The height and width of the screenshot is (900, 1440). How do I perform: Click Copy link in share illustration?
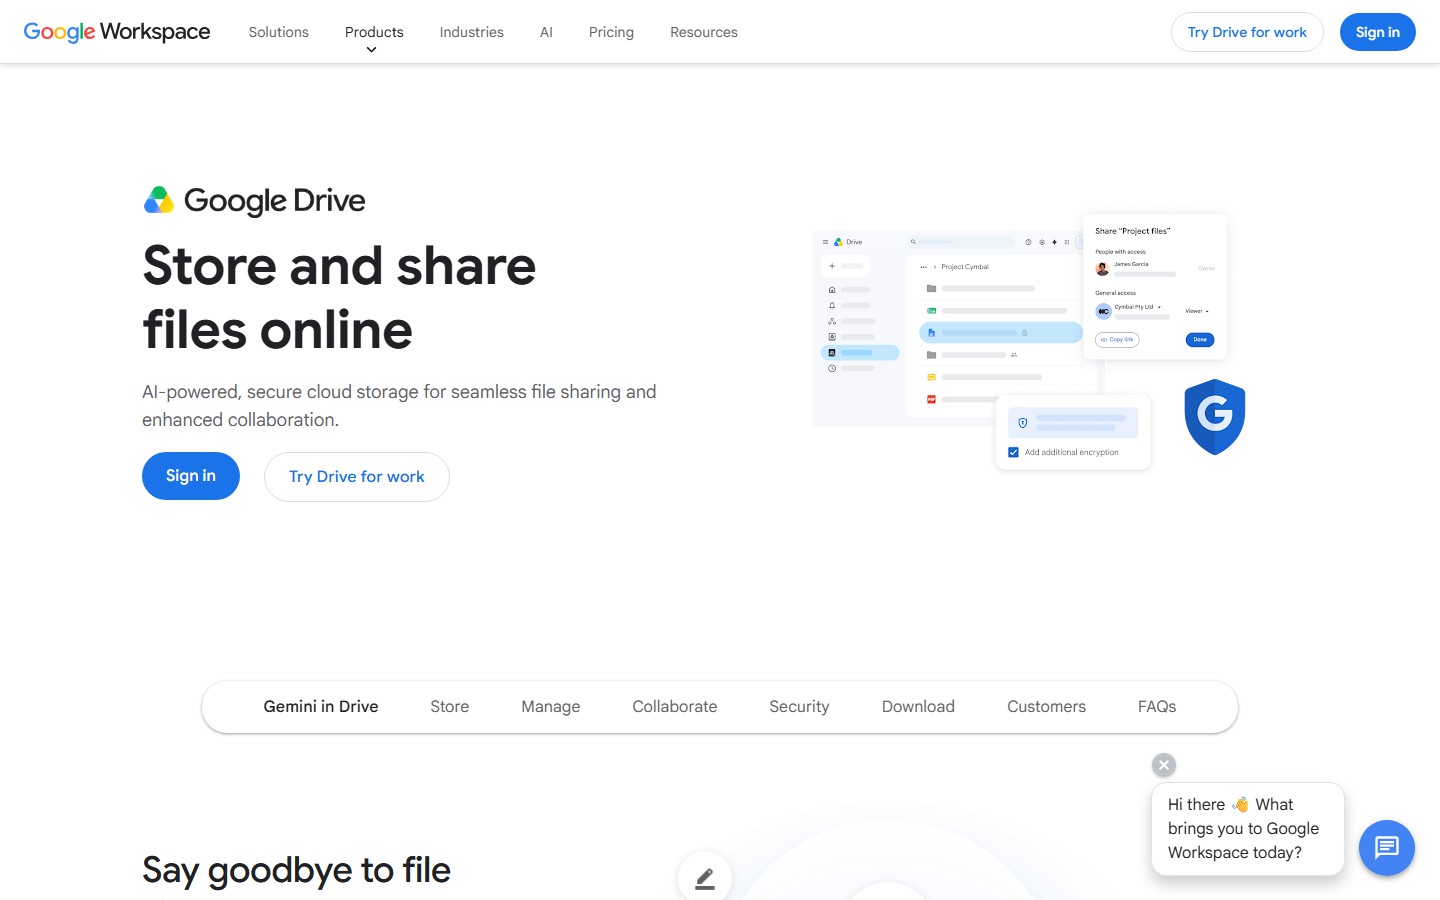(x=1117, y=340)
